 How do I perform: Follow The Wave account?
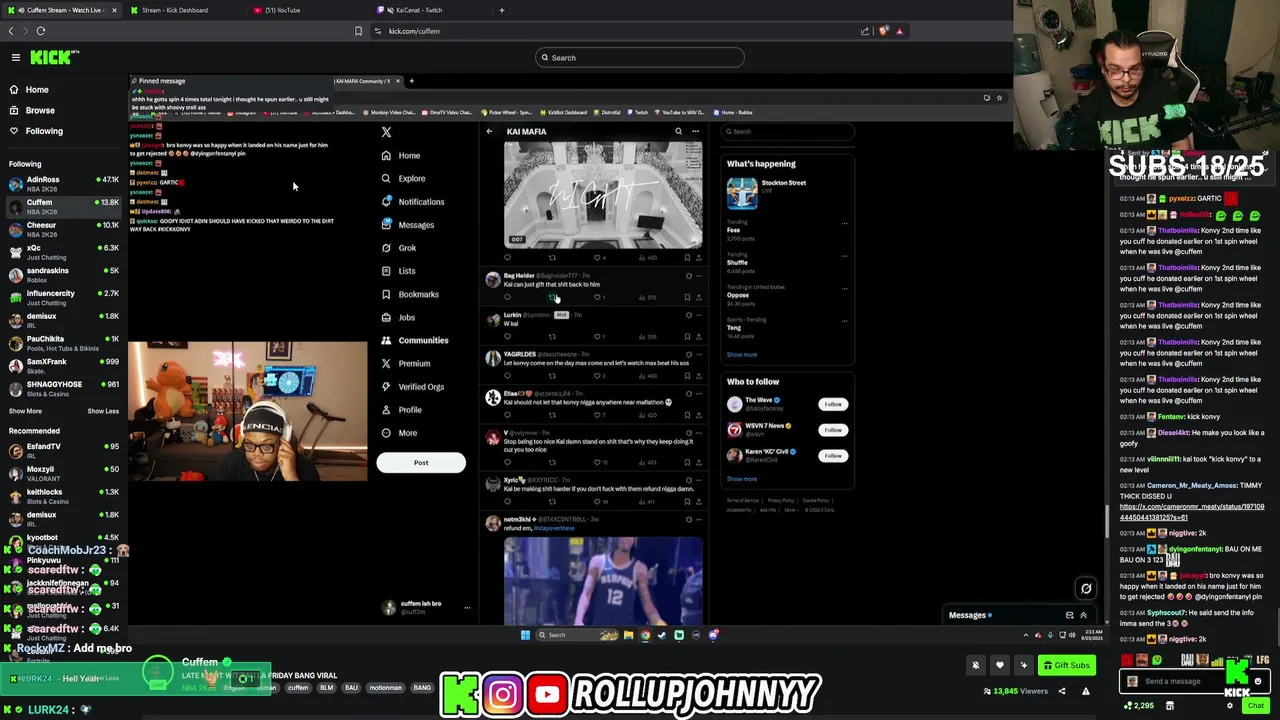click(833, 404)
